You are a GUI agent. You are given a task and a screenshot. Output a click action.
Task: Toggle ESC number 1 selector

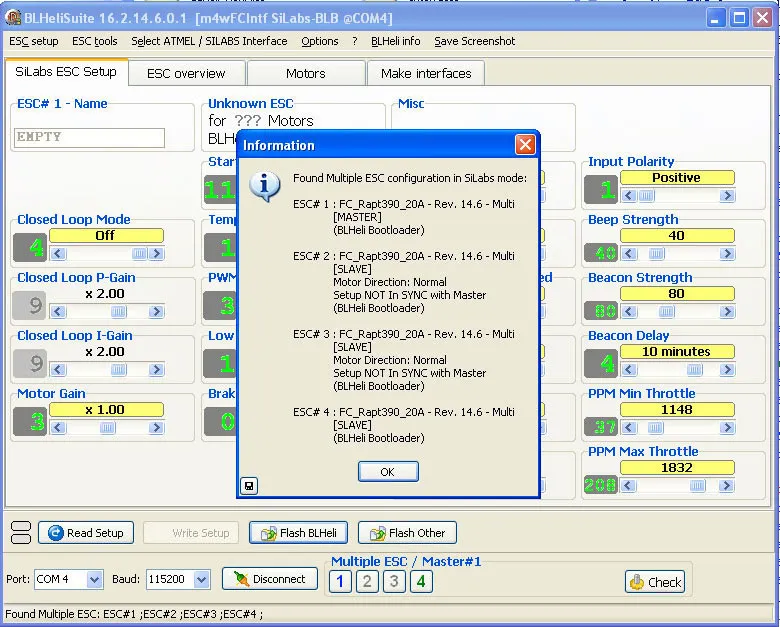tap(341, 581)
